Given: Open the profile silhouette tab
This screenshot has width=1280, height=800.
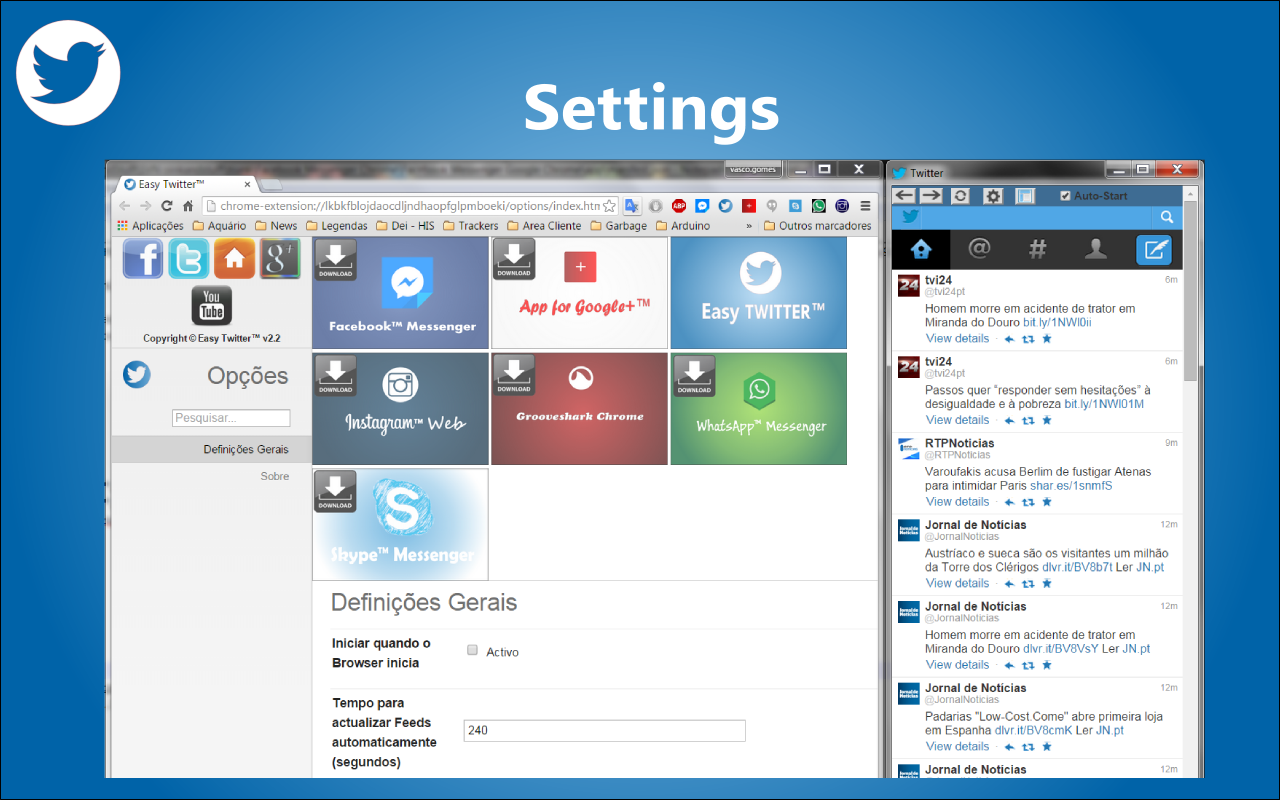Looking at the screenshot, I should pyautogui.click(x=1096, y=250).
